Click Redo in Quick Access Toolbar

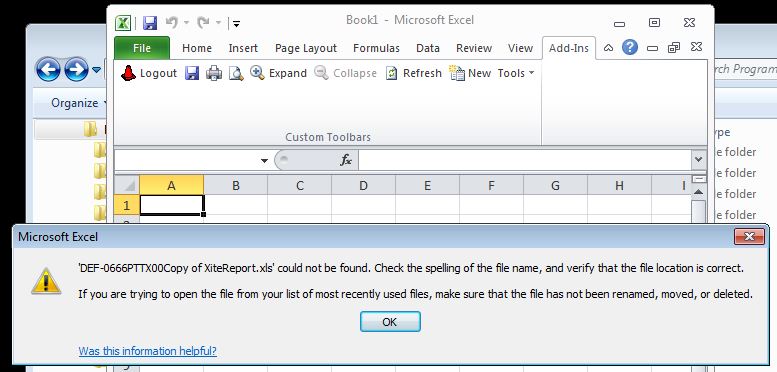click(203, 22)
